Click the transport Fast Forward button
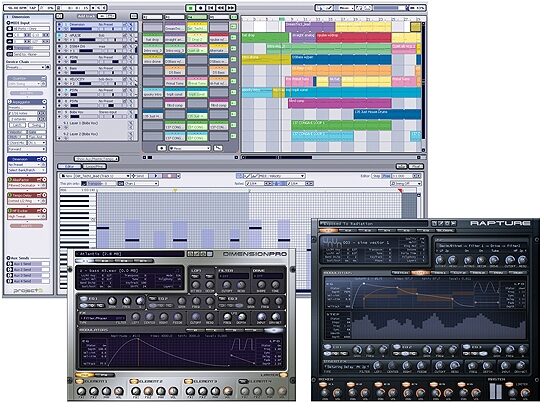Viewport: 544px width, 408px height. coord(231,8)
